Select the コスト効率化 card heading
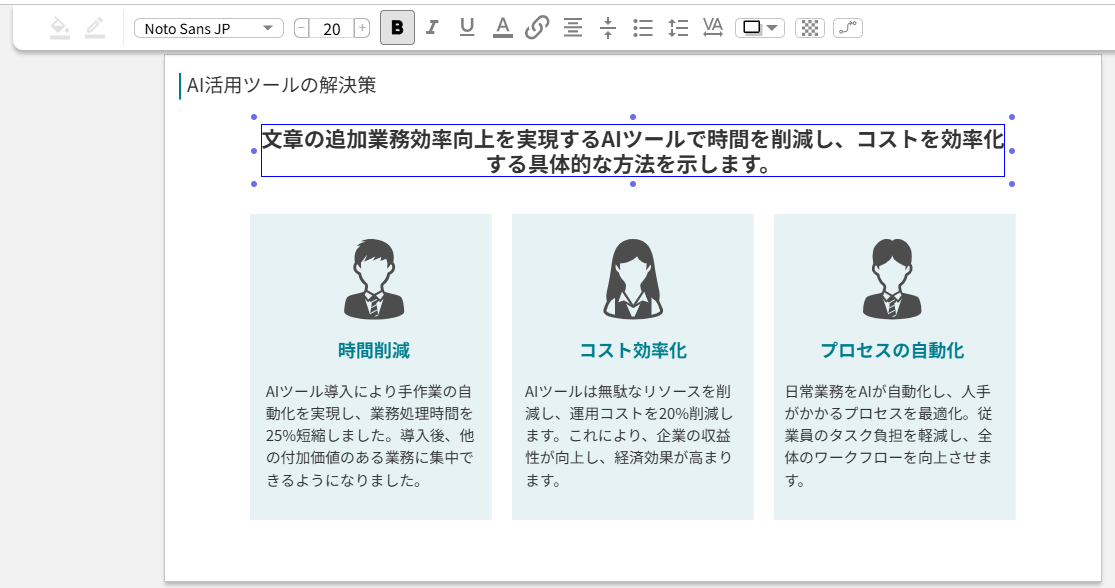The width and height of the screenshot is (1115, 588). pos(633,351)
